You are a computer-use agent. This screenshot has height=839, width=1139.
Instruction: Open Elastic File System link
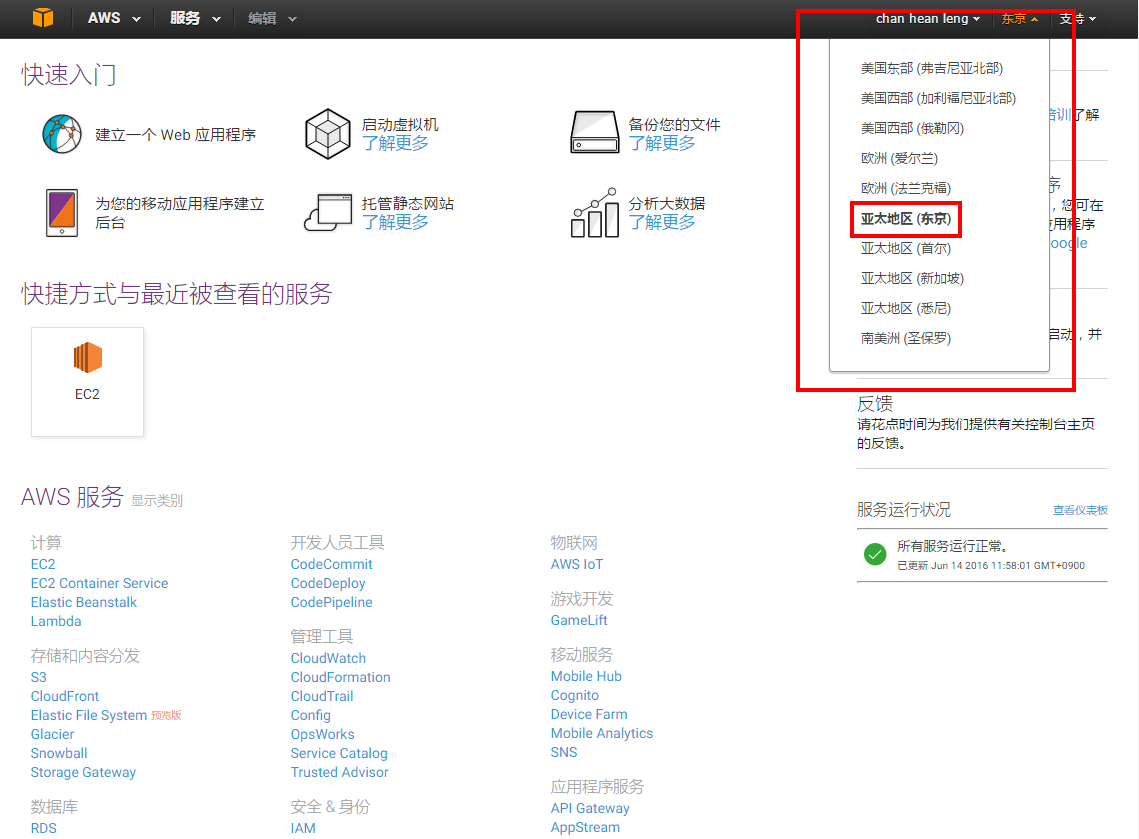click(x=89, y=716)
